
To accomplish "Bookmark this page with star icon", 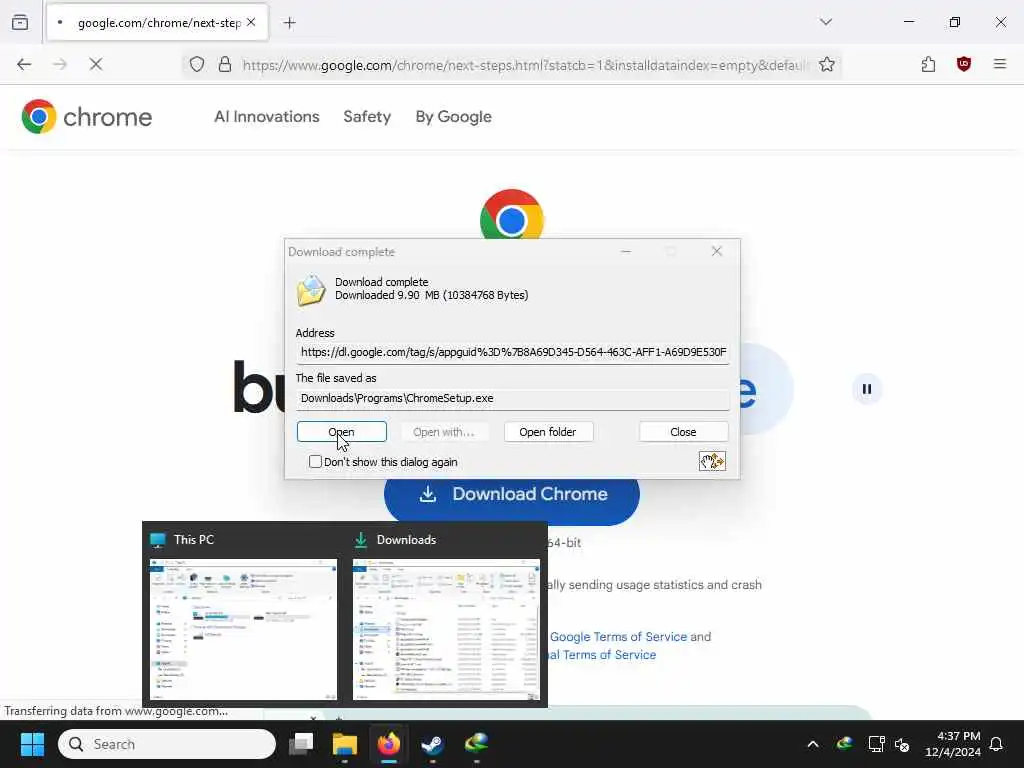I will (827, 64).
